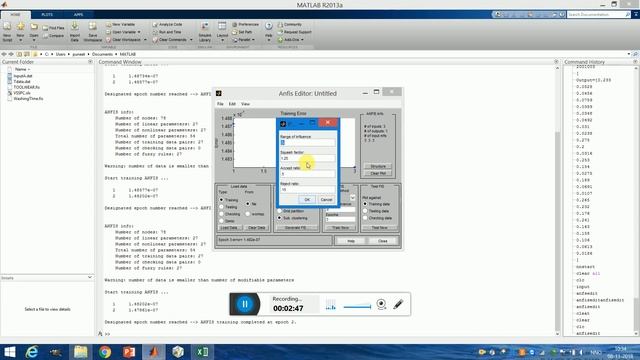Screen dimensions: 640x360
Task: Open the Parallel dropdown
Action: (x=253, y=40)
